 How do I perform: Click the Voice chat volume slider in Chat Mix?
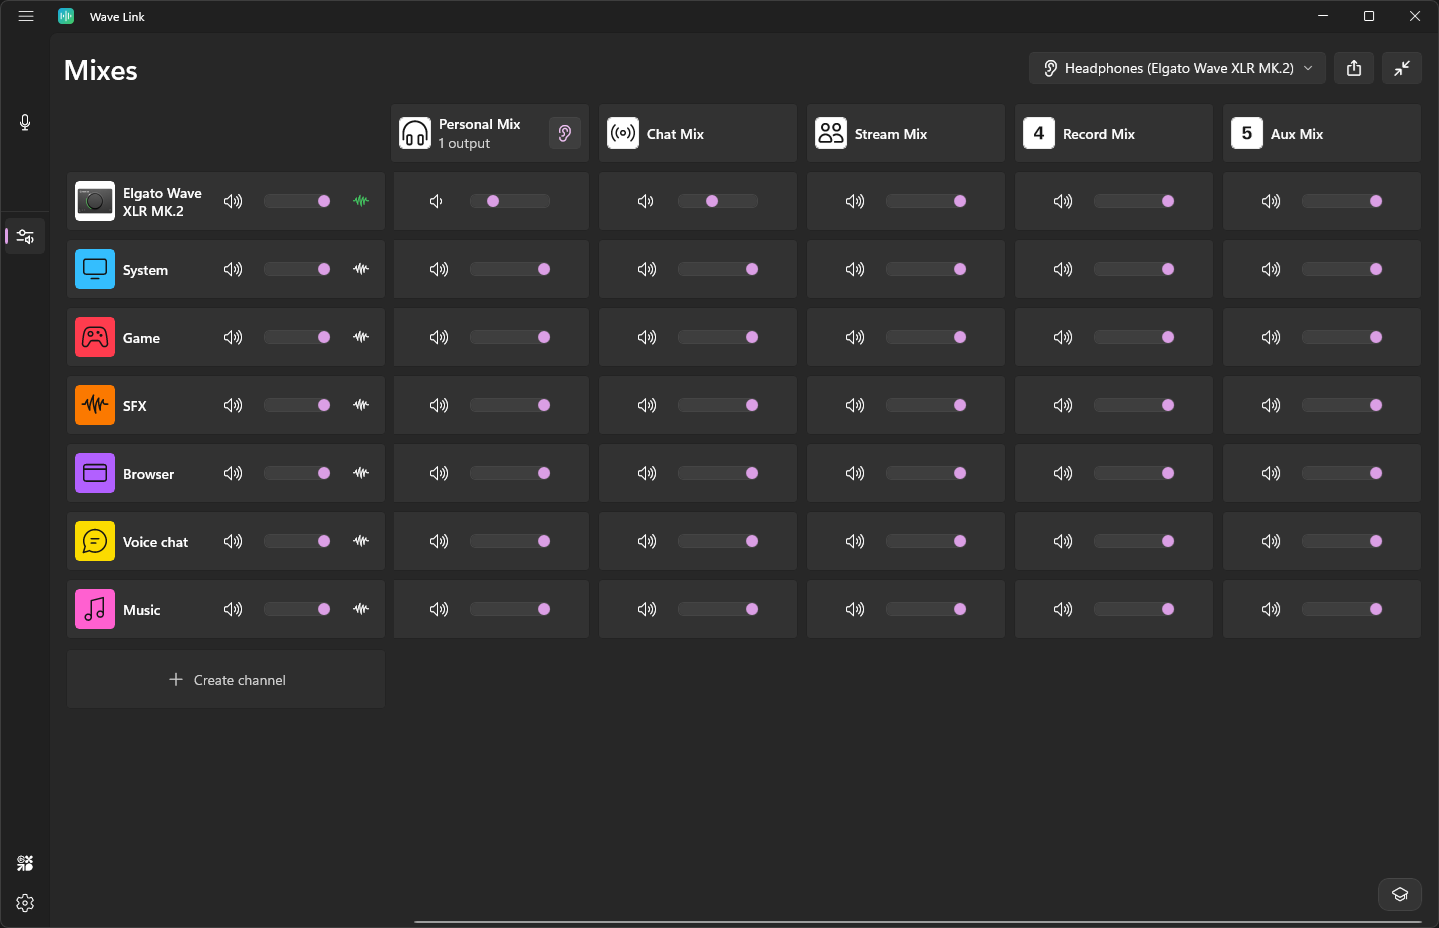click(717, 541)
